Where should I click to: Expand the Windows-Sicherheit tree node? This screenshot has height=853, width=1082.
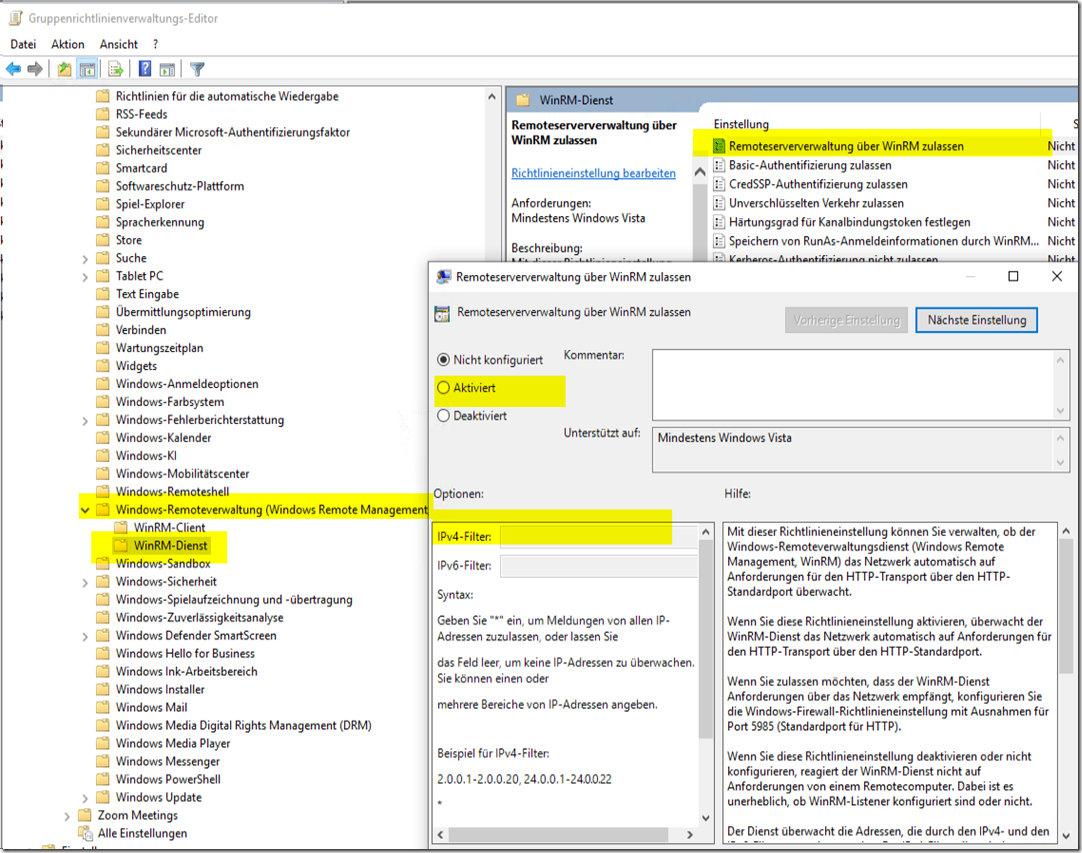pos(85,582)
